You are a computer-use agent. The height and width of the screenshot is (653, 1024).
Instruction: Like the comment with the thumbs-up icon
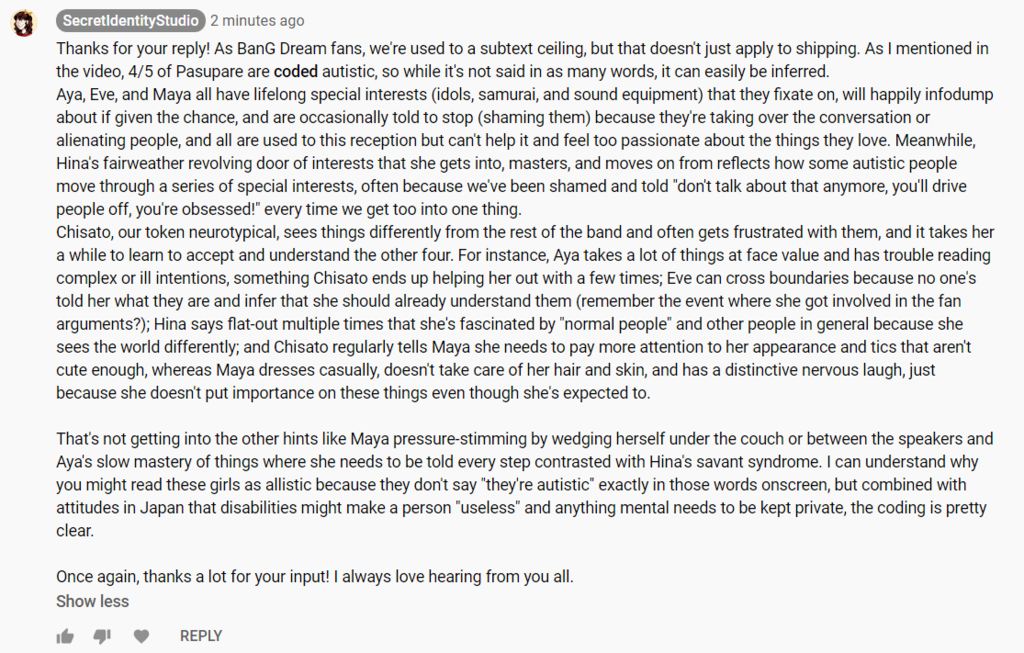pos(65,636)
